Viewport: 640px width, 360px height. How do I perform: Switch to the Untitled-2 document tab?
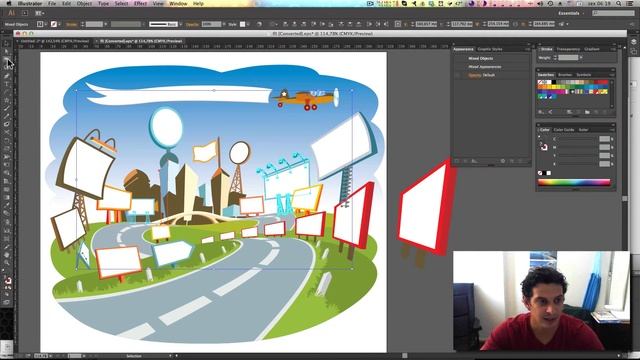click(55, 41)
